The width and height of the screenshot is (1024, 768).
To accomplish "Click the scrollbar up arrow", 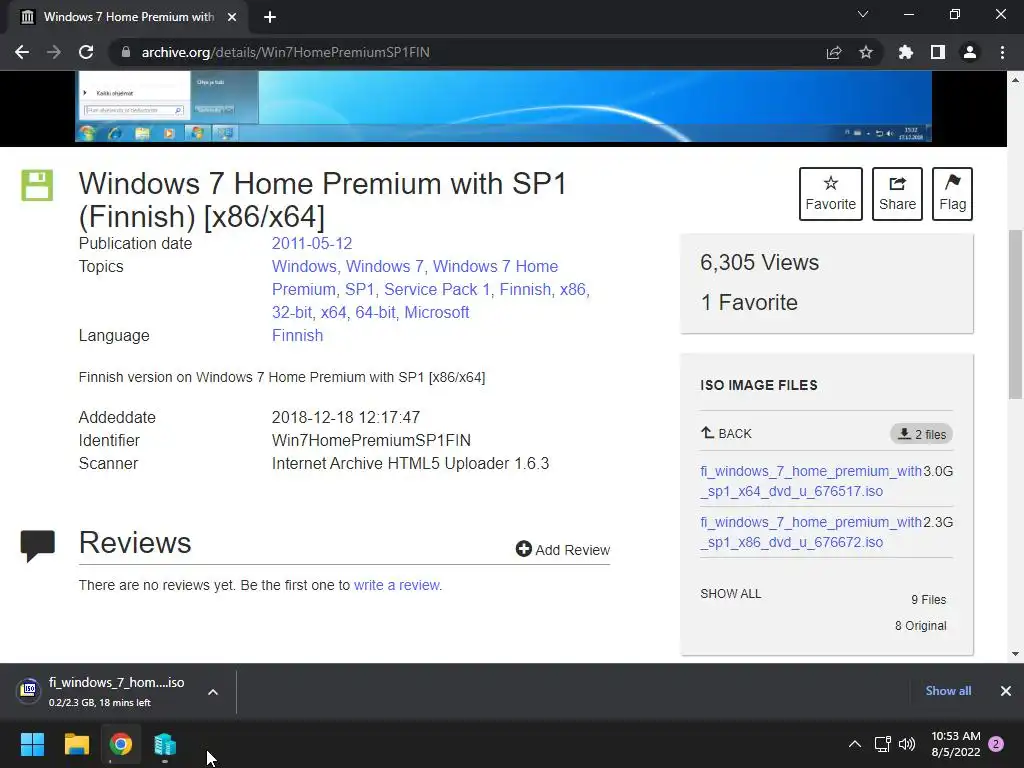I will click(1015, 80).
